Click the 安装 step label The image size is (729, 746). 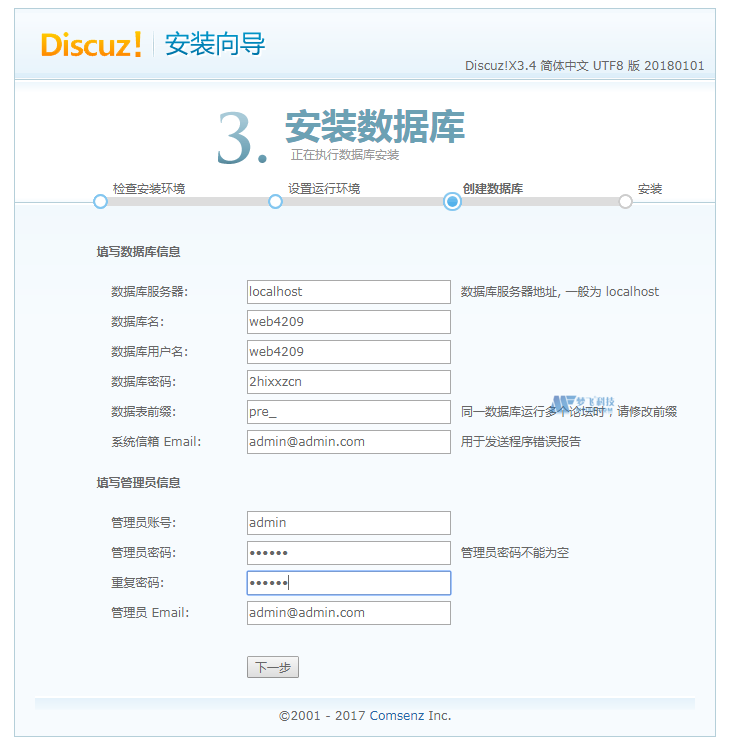[650, 189]
